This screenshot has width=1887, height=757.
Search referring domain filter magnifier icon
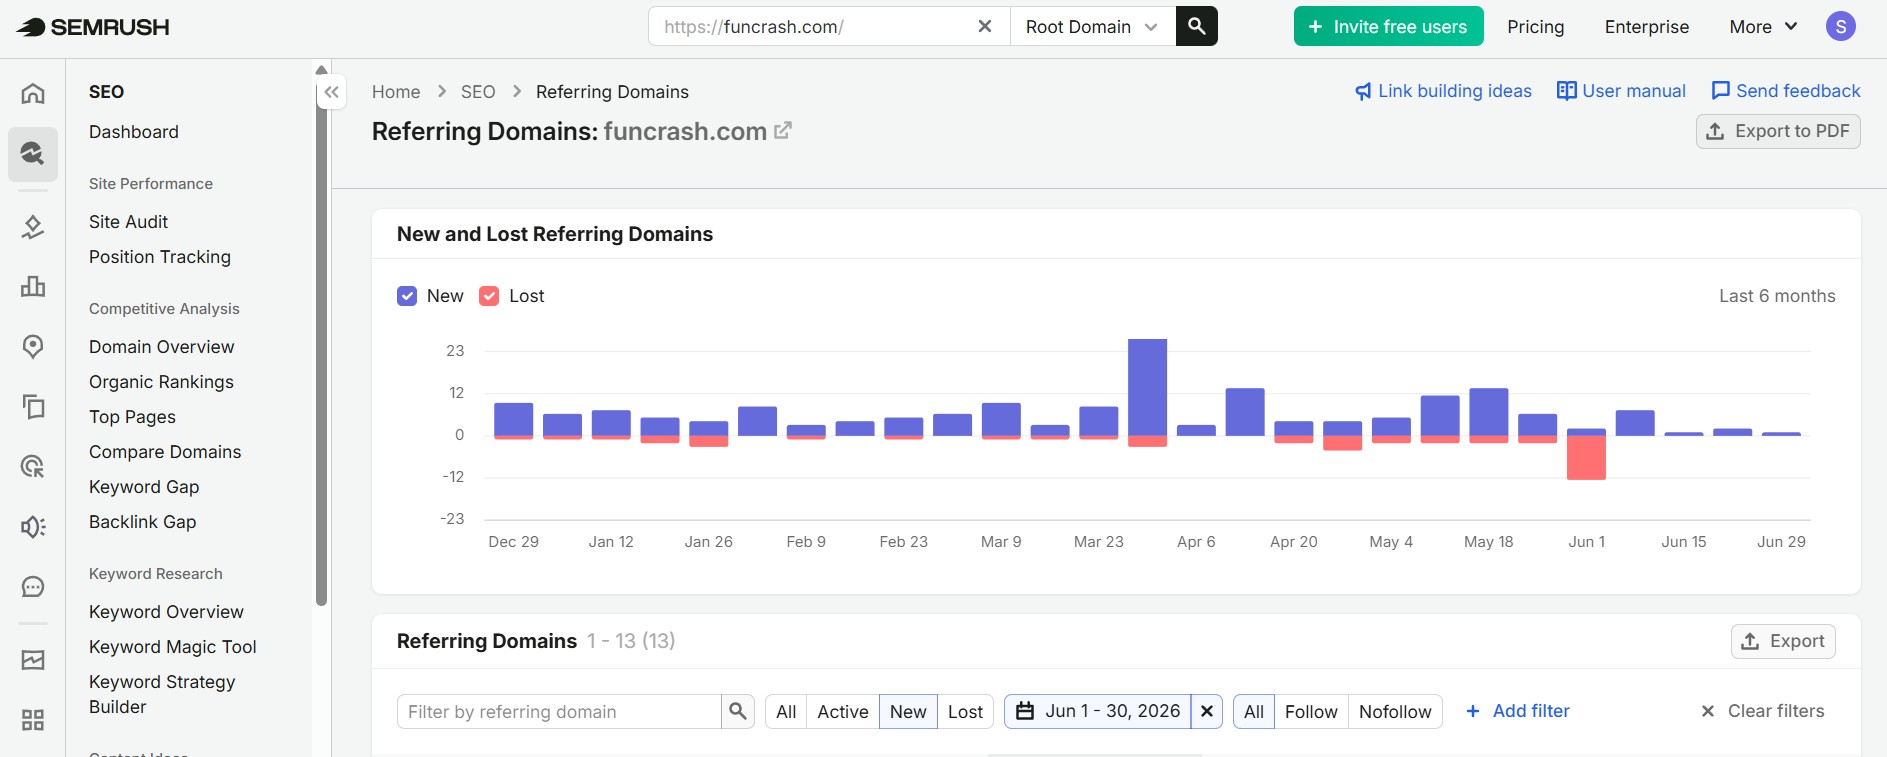click(x=738, y=711)
